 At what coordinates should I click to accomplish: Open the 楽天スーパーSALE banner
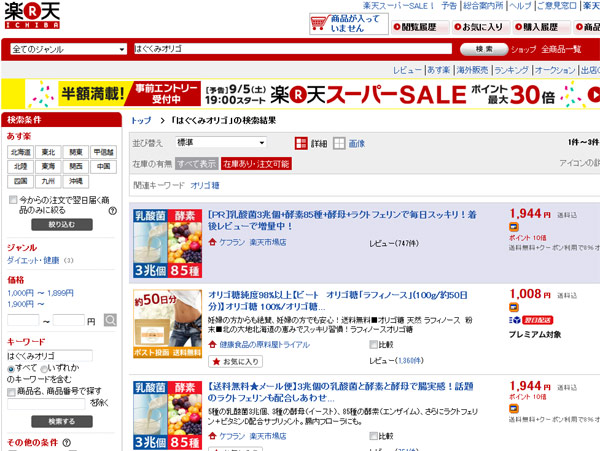(300, 94)
